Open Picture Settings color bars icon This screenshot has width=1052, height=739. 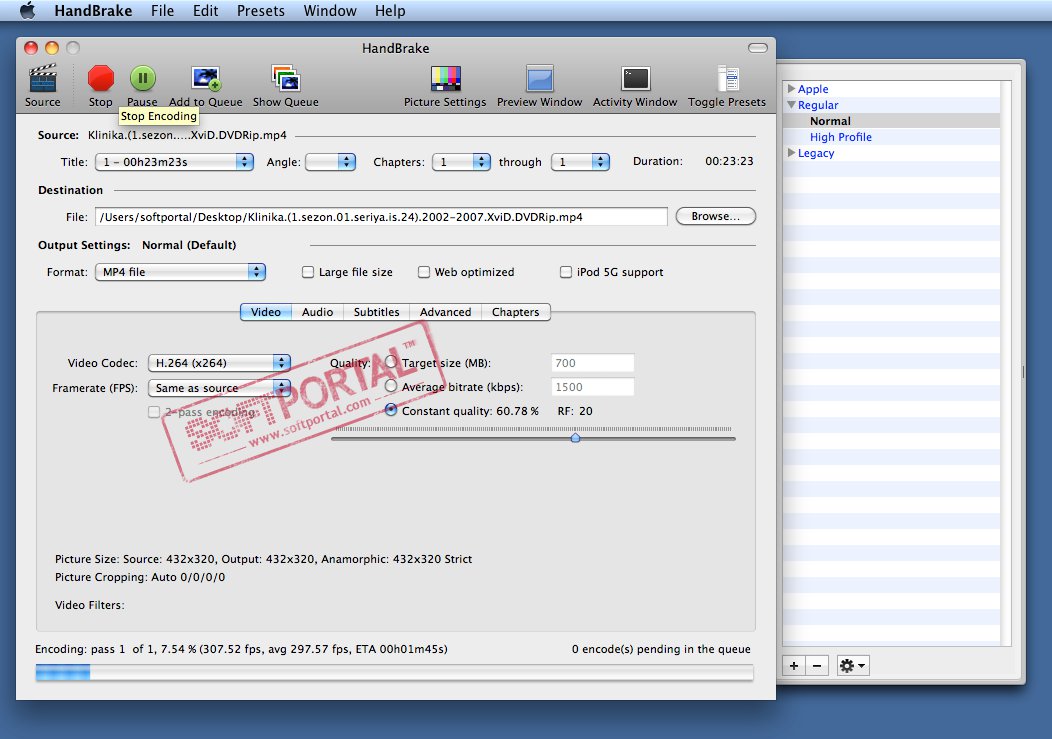point(445,79)
